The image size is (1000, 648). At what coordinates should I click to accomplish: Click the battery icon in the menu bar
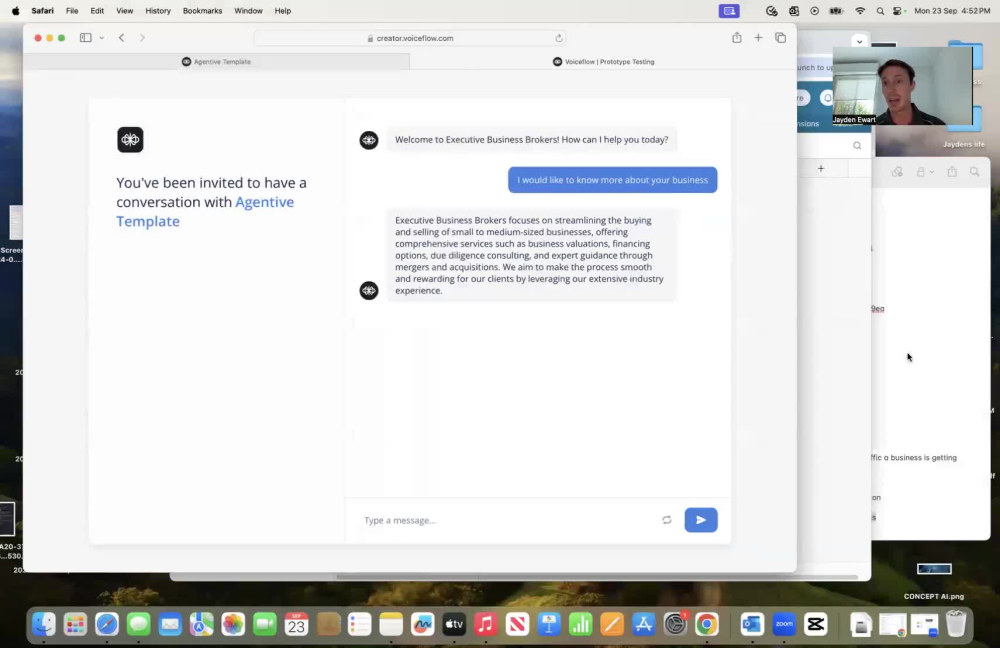[x=836, y=11]
